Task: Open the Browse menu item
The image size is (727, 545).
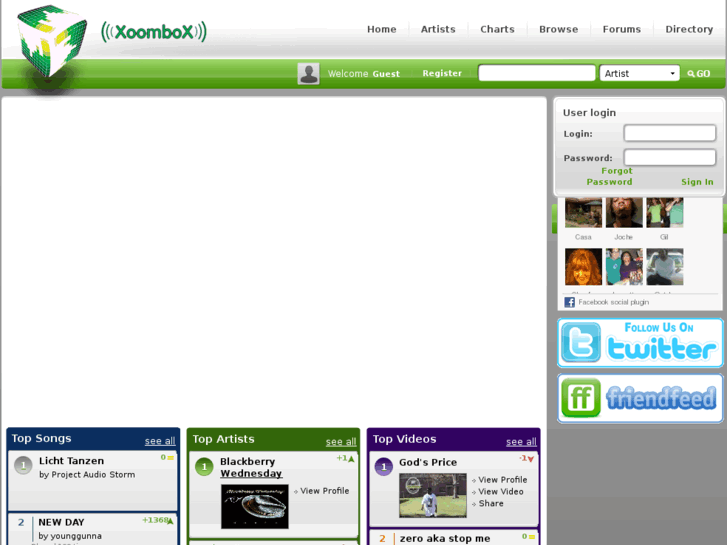Action: (559, 29)
